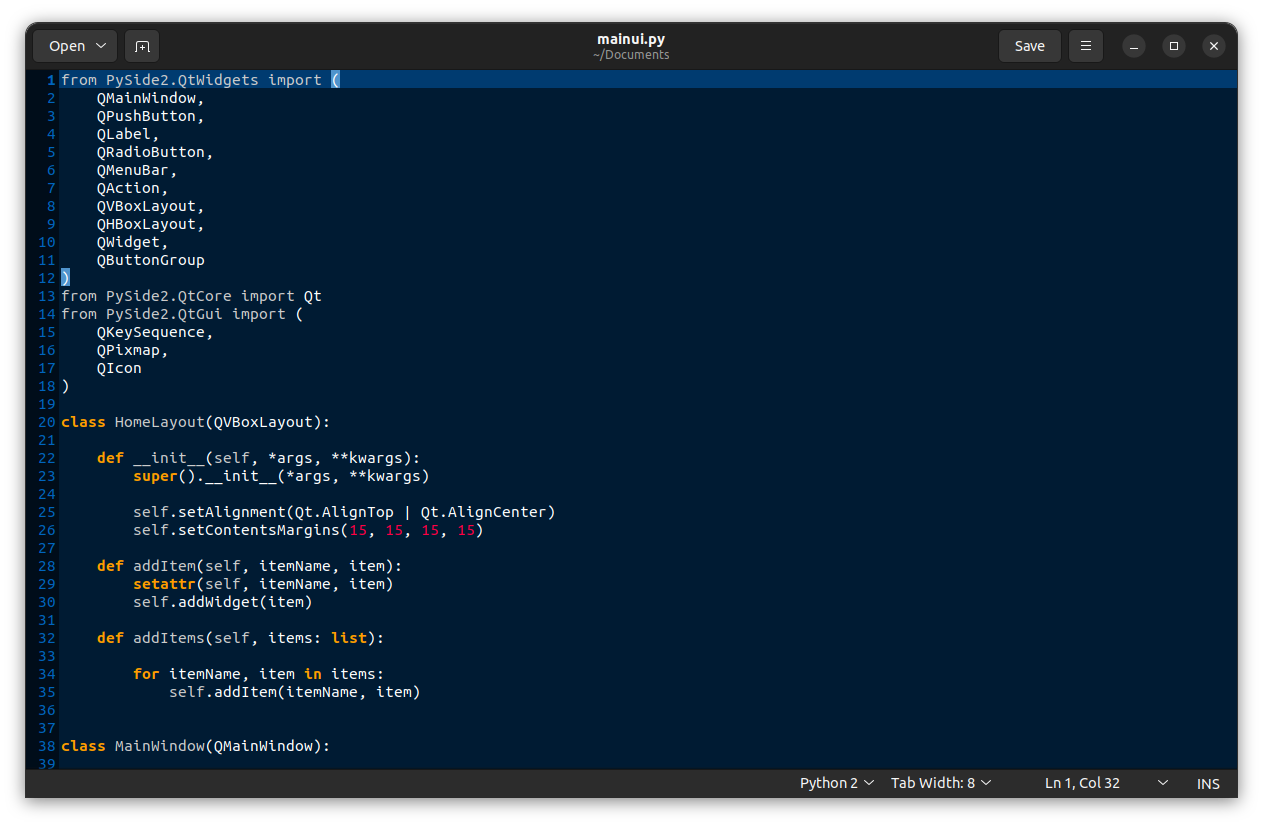Click the highlighted closing parenthesis on line 12
This screenshot has height=826, width=1263.
coord(66,278)
